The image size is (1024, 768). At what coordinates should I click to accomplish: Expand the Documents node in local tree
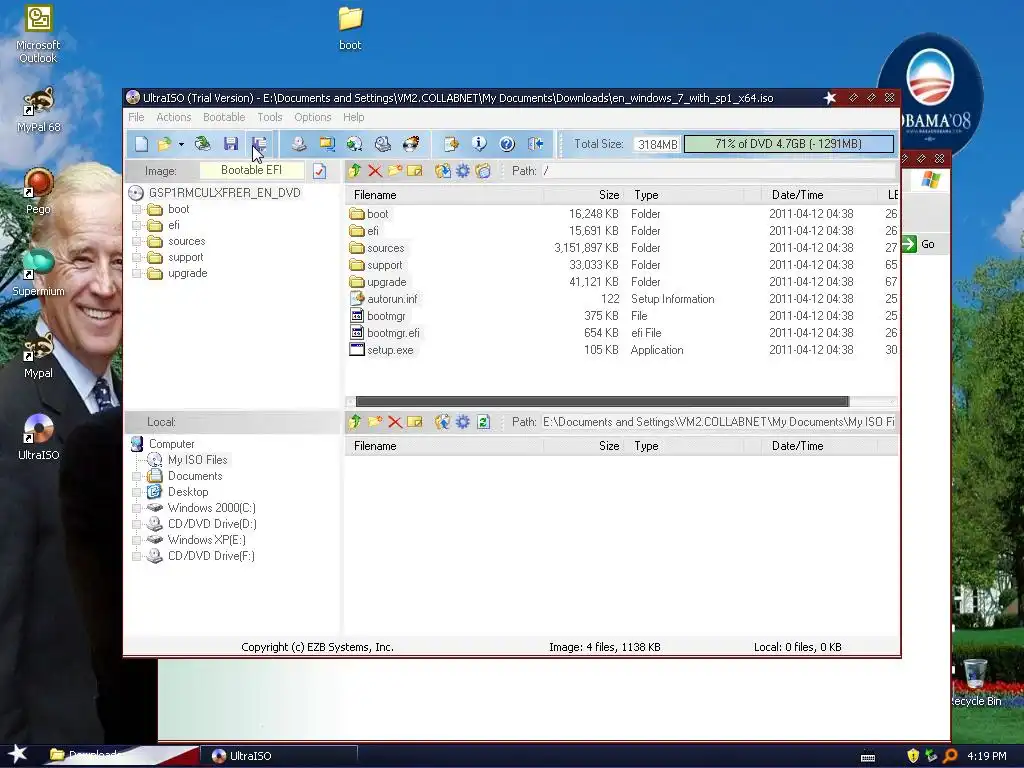(x=136, y=476)
